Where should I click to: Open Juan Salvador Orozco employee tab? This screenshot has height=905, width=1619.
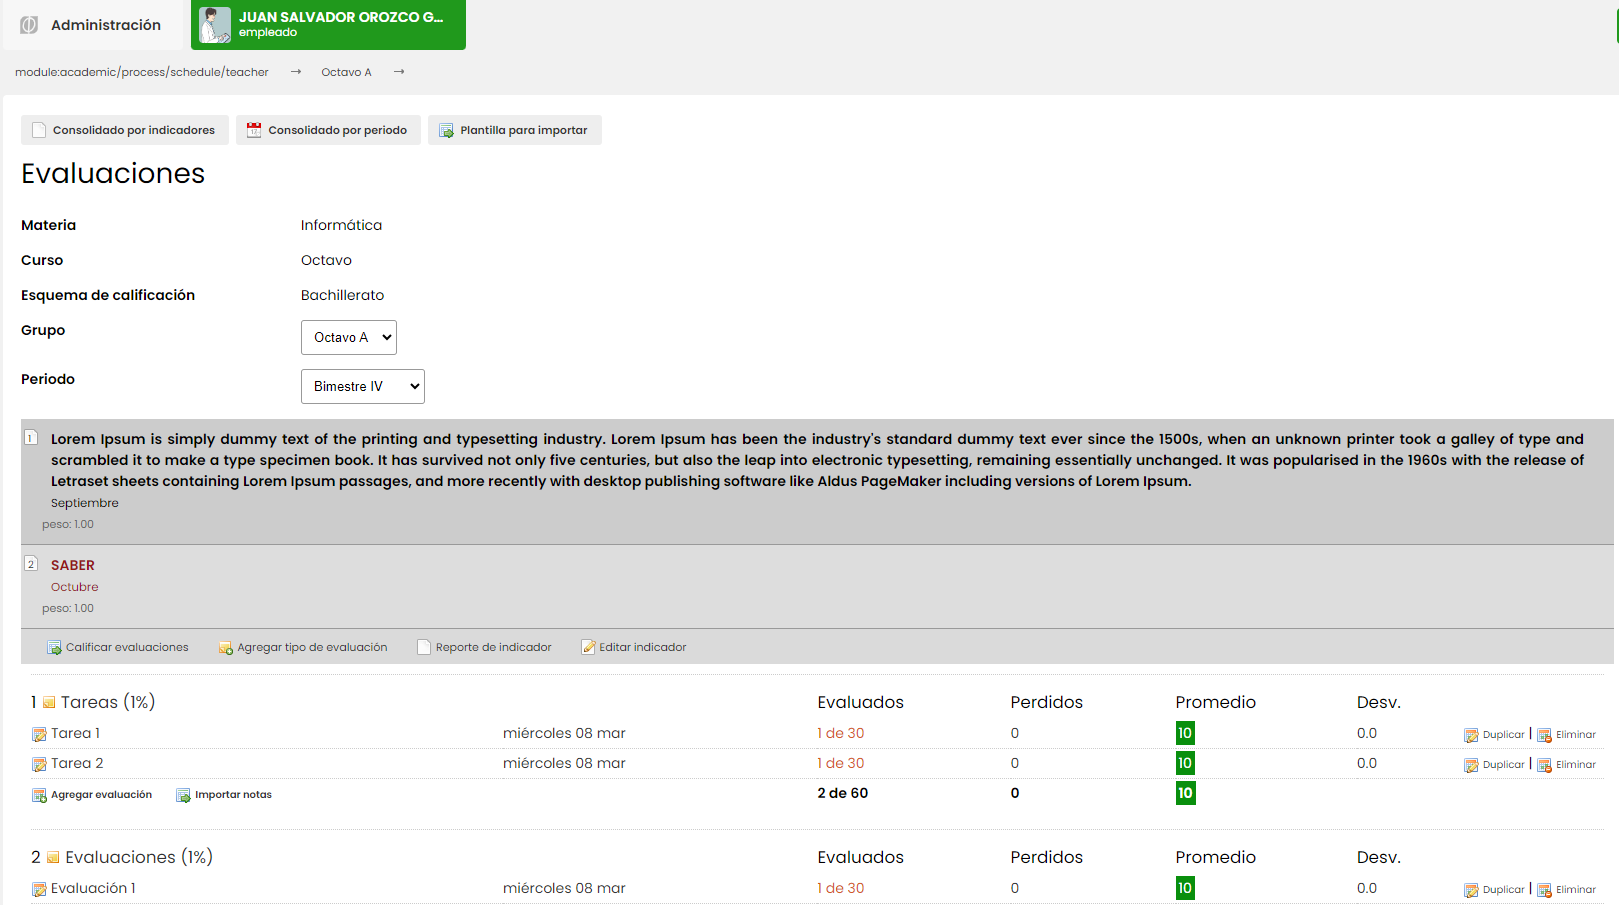328,25
